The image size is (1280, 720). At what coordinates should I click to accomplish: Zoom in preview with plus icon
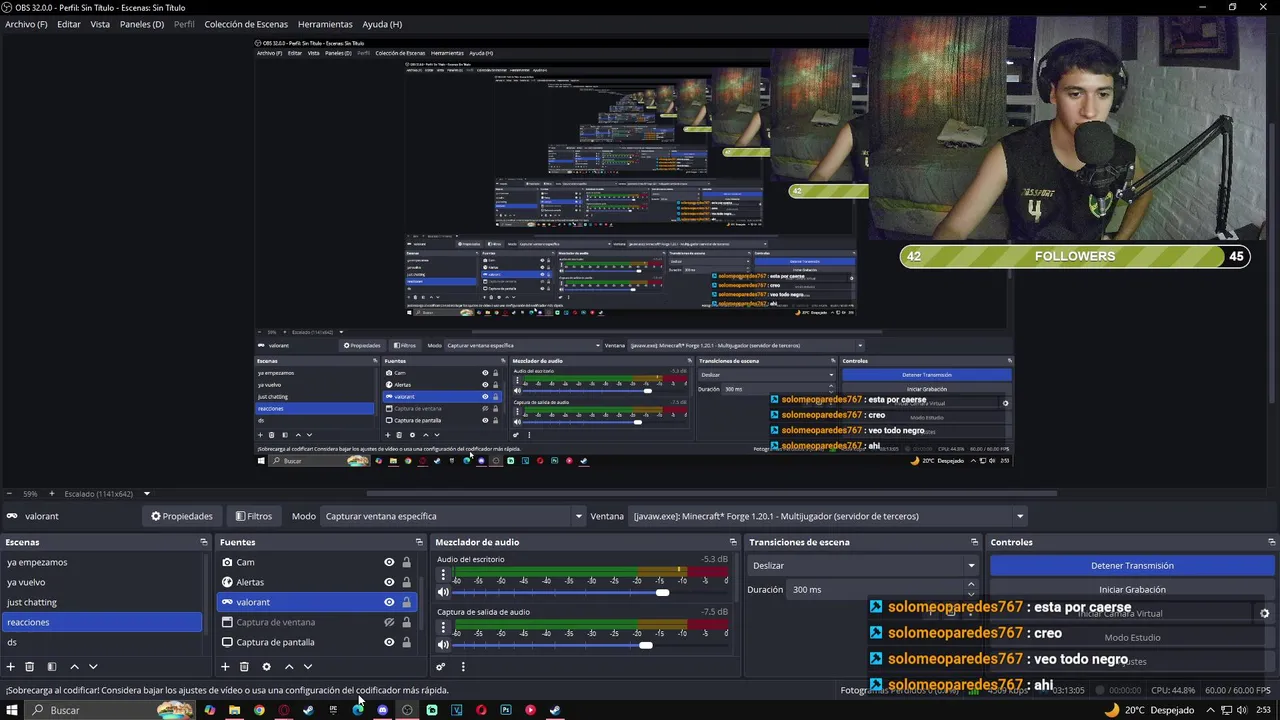tap(52, 494)
